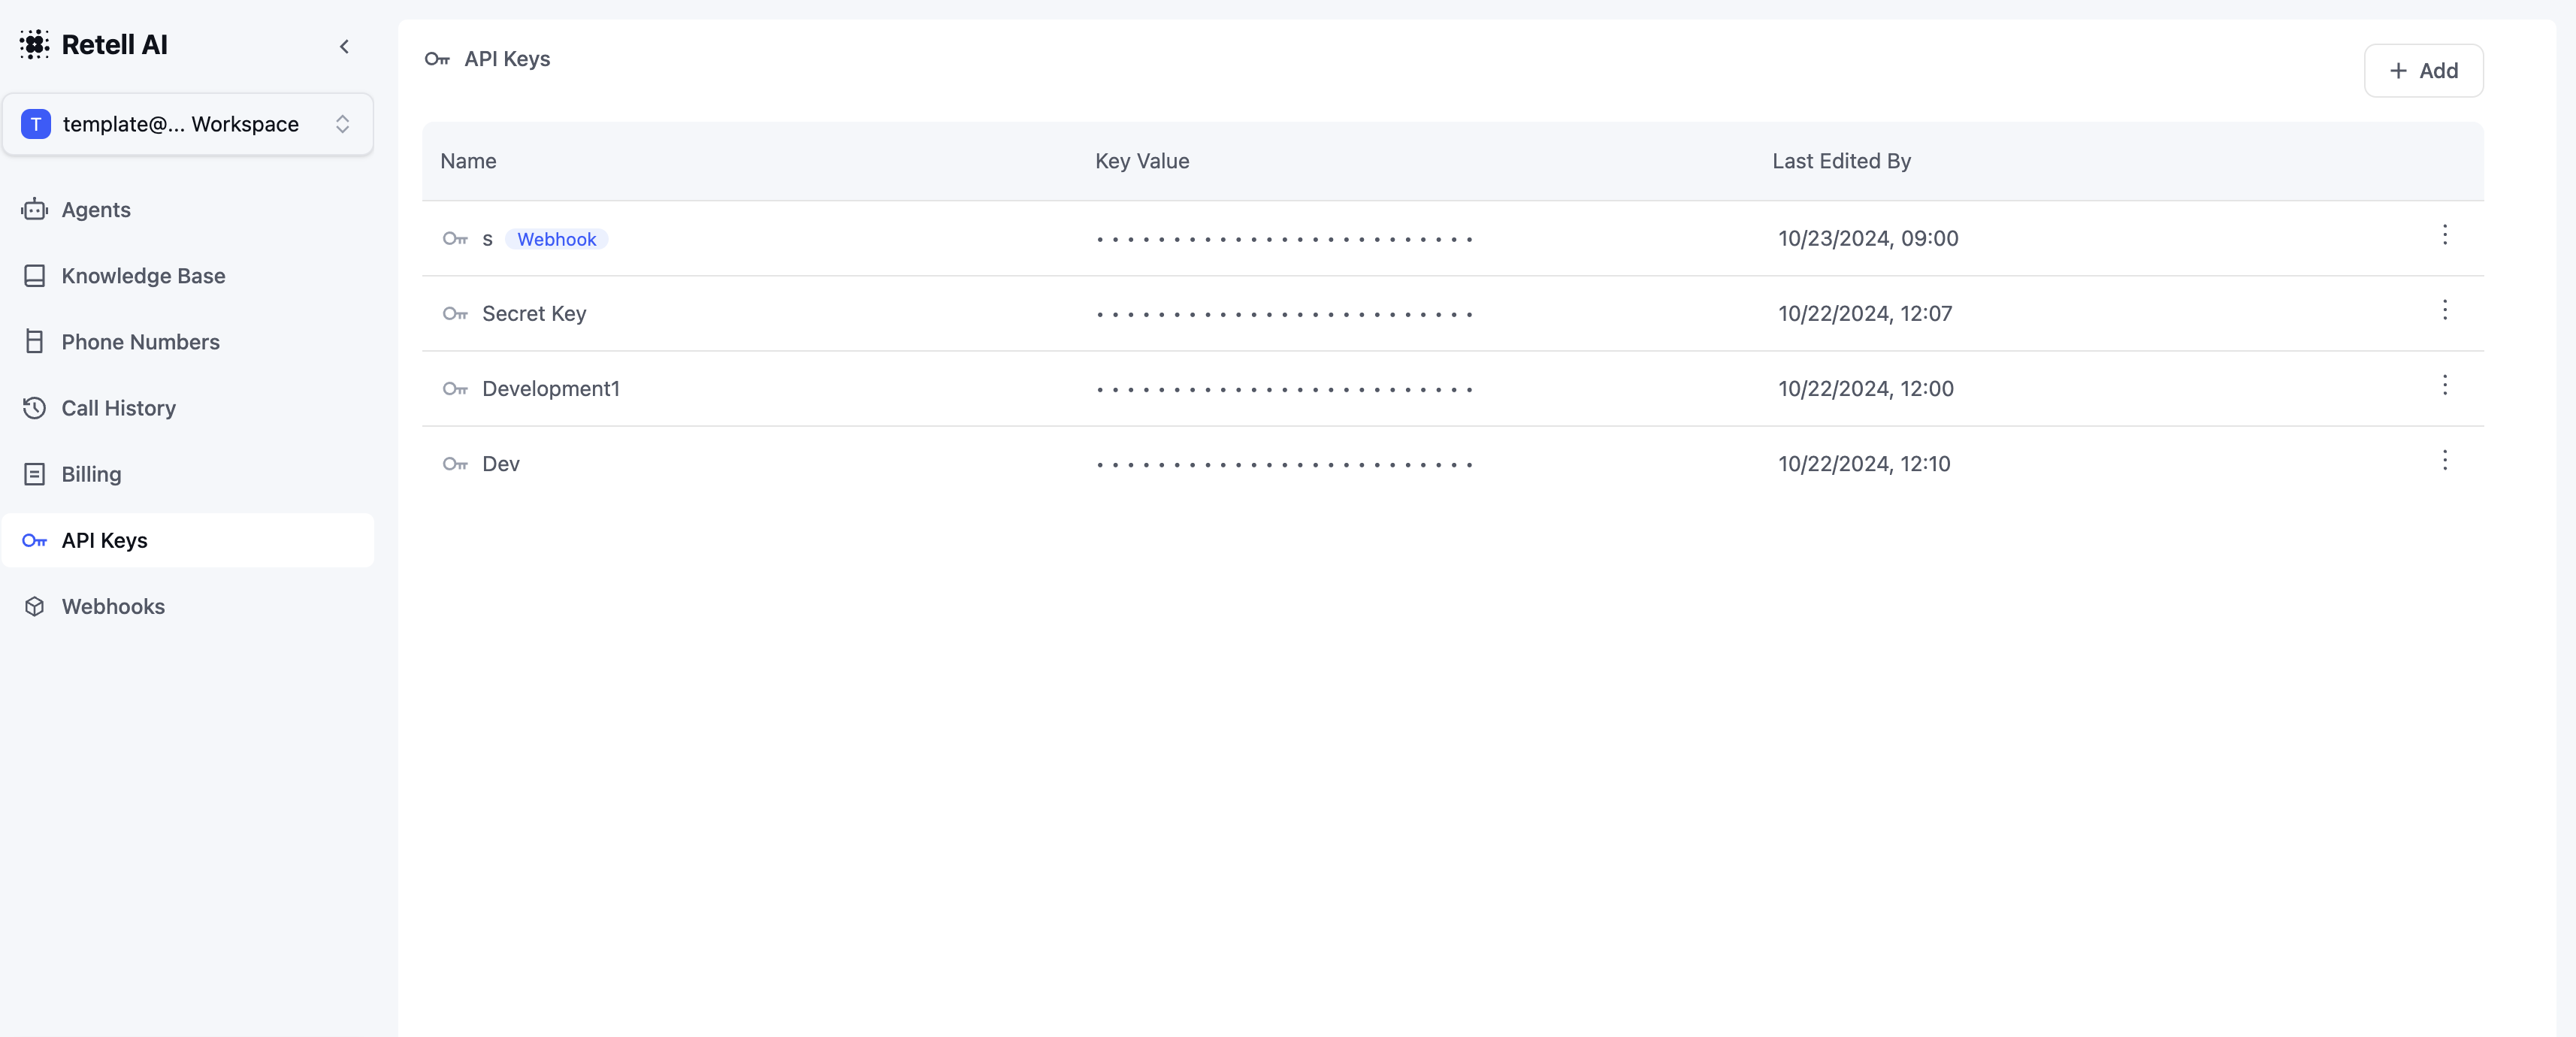This screenshot has height=1037, width=2576.
Task: Click the date 10/22/2024, 12:10
Action: click(x=1864, y=463)
